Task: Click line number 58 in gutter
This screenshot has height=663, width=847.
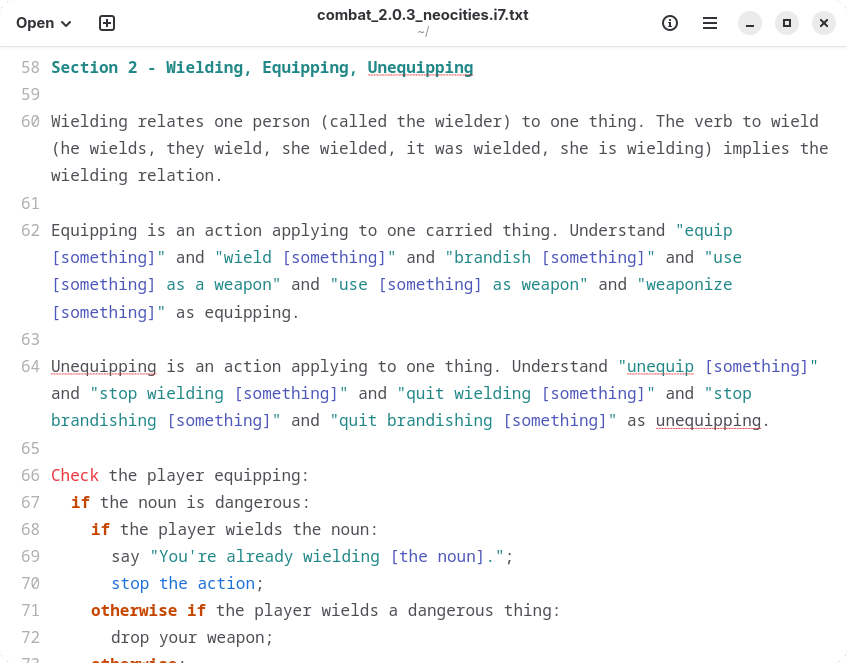Action: coord(30,68)
